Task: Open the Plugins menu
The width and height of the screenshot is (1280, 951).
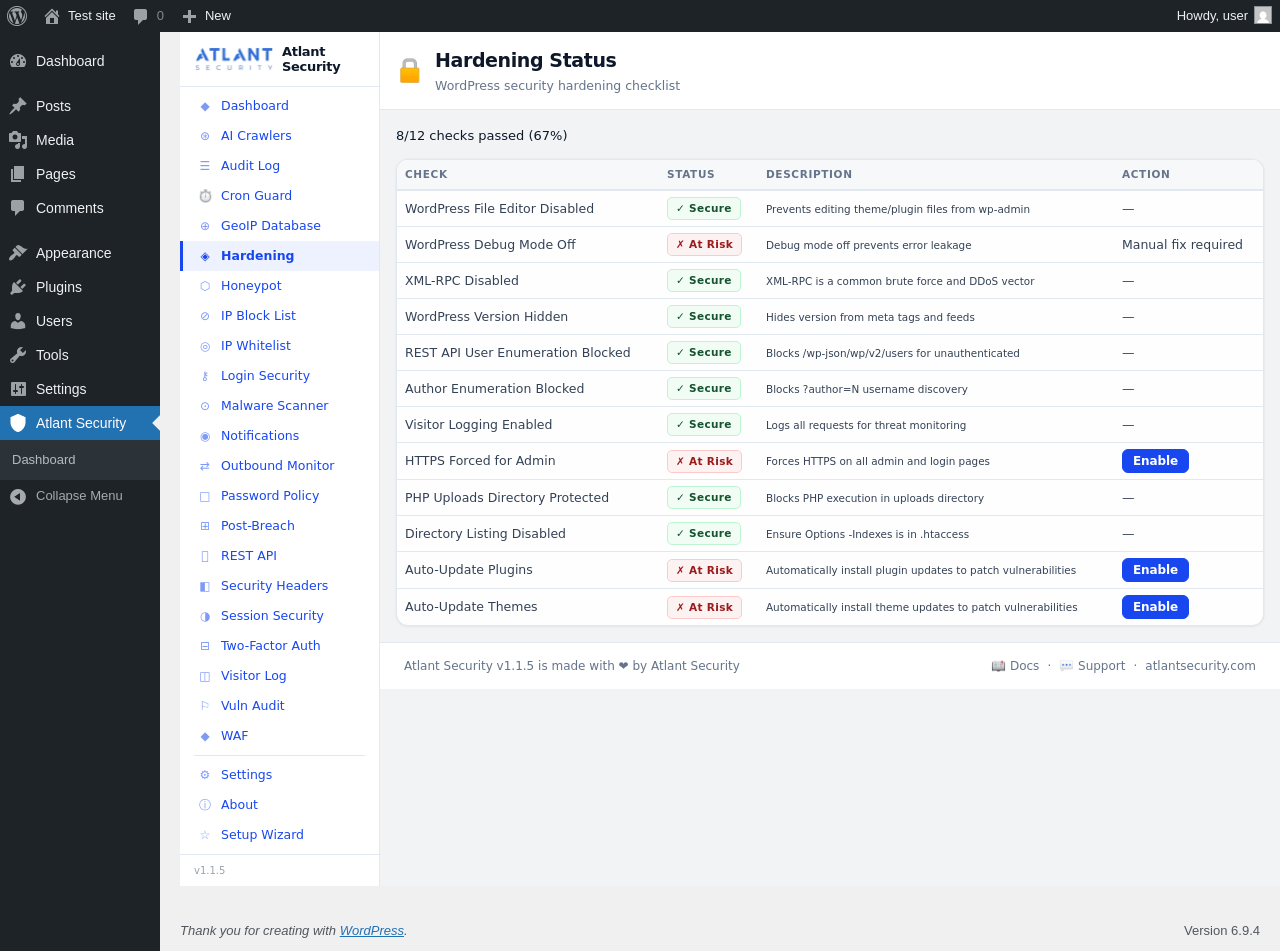Action: pyautogui.click(x=80, y=287)
